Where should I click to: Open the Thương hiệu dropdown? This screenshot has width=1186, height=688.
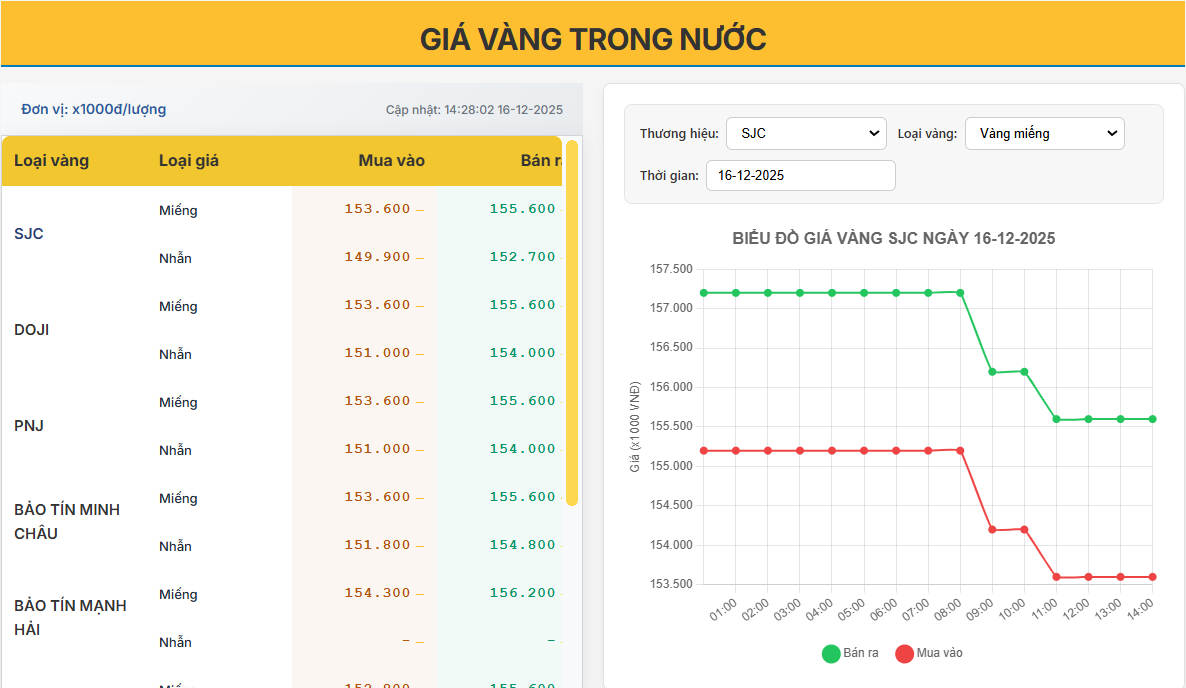coord(806,132)
